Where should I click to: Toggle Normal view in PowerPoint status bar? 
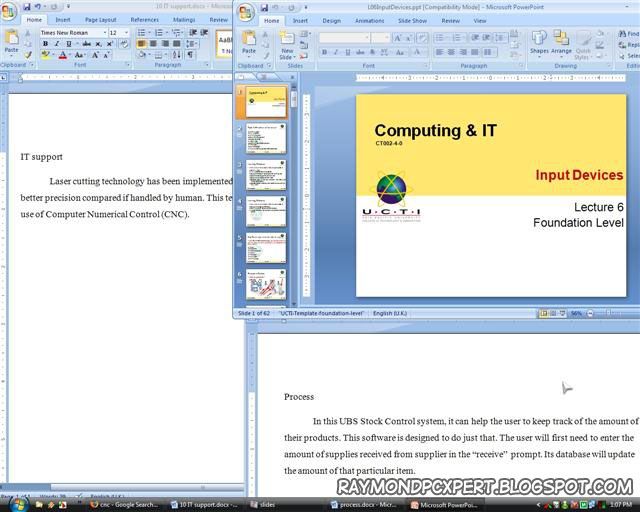coord(543,314)
